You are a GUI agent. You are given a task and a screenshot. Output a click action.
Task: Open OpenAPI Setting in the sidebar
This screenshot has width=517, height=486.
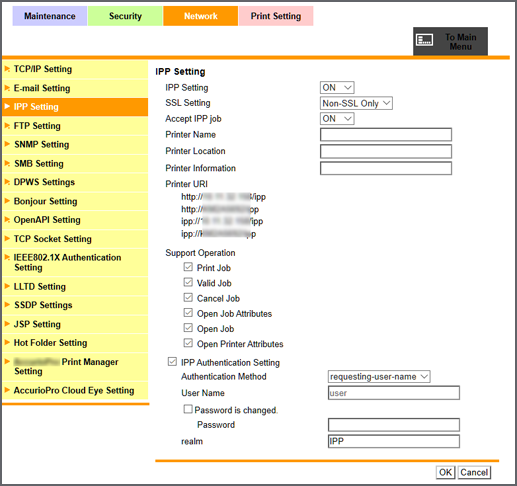pos(75,220)
